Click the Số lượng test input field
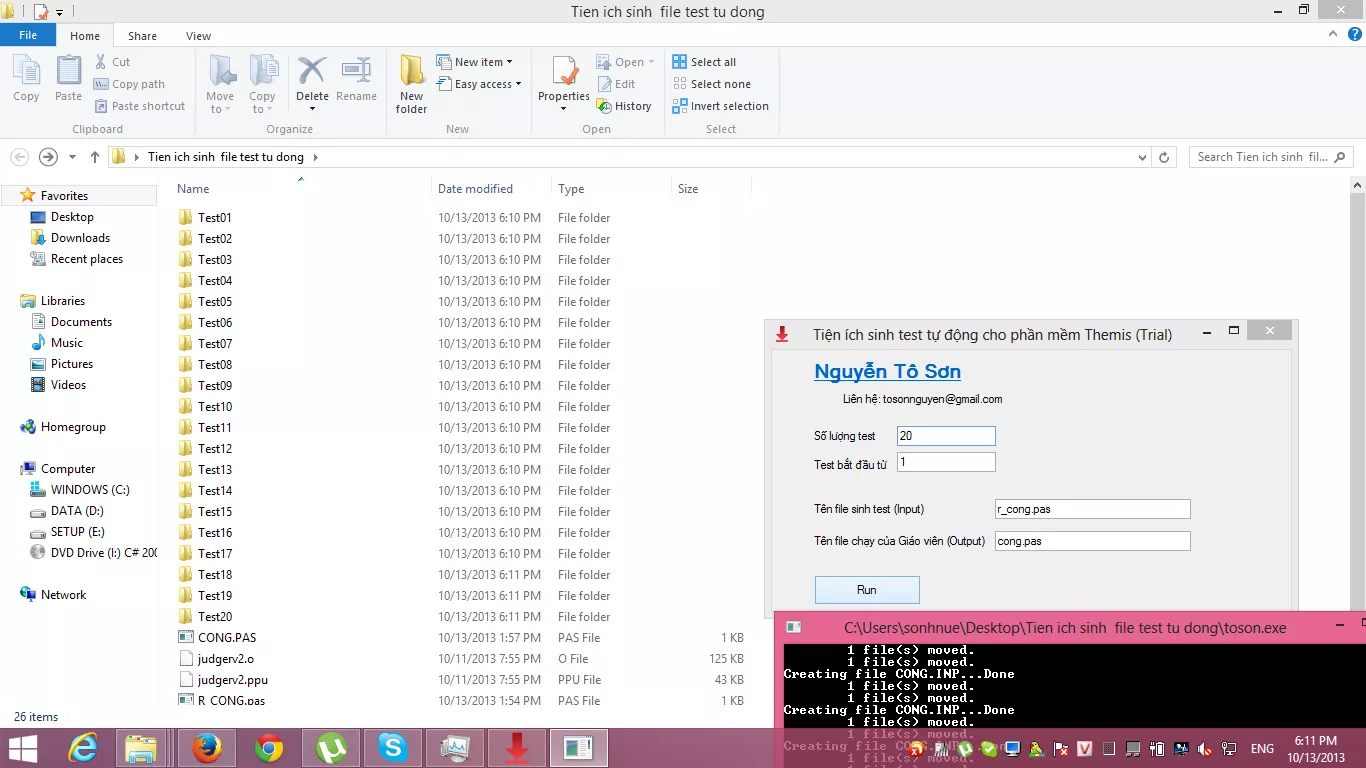Viewport: 1366px width, 768px height. pos(946,436)
